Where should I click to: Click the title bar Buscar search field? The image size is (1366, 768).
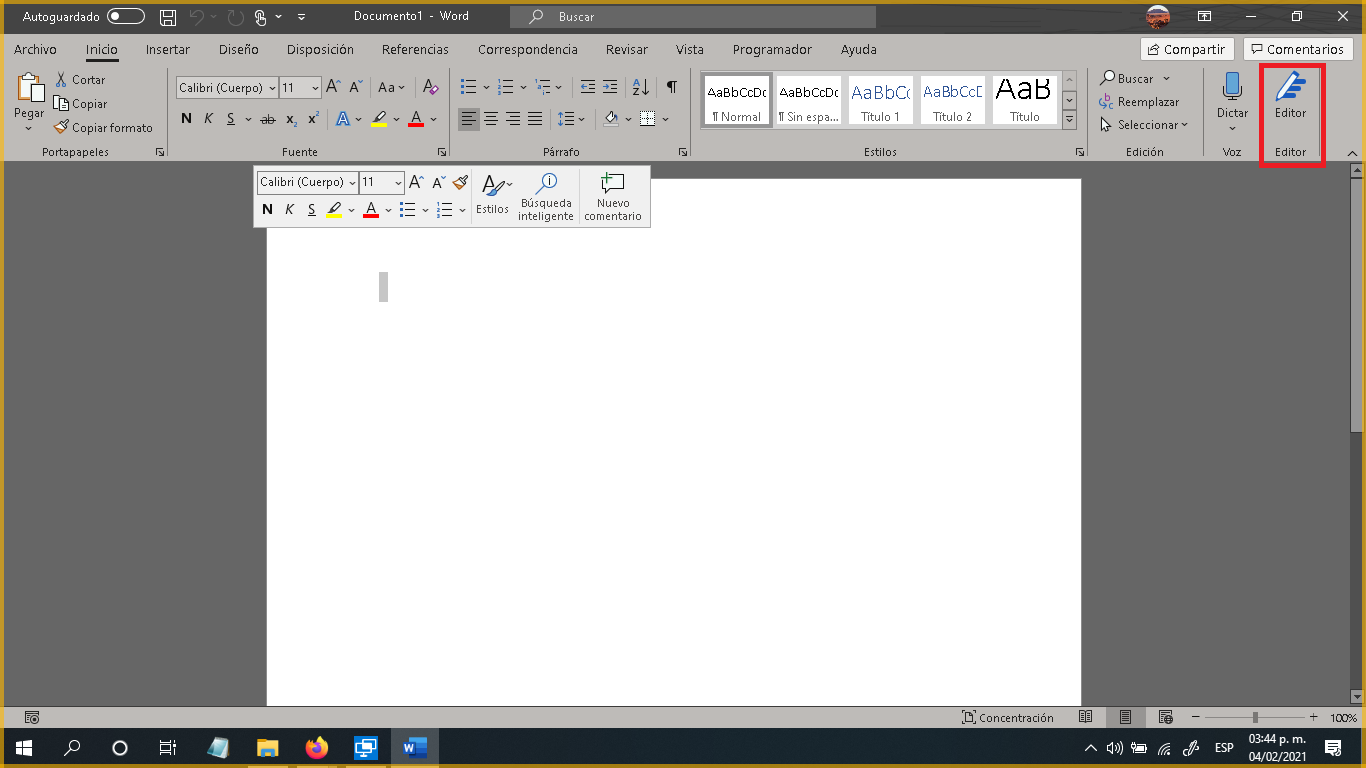[x=692, y=17]
